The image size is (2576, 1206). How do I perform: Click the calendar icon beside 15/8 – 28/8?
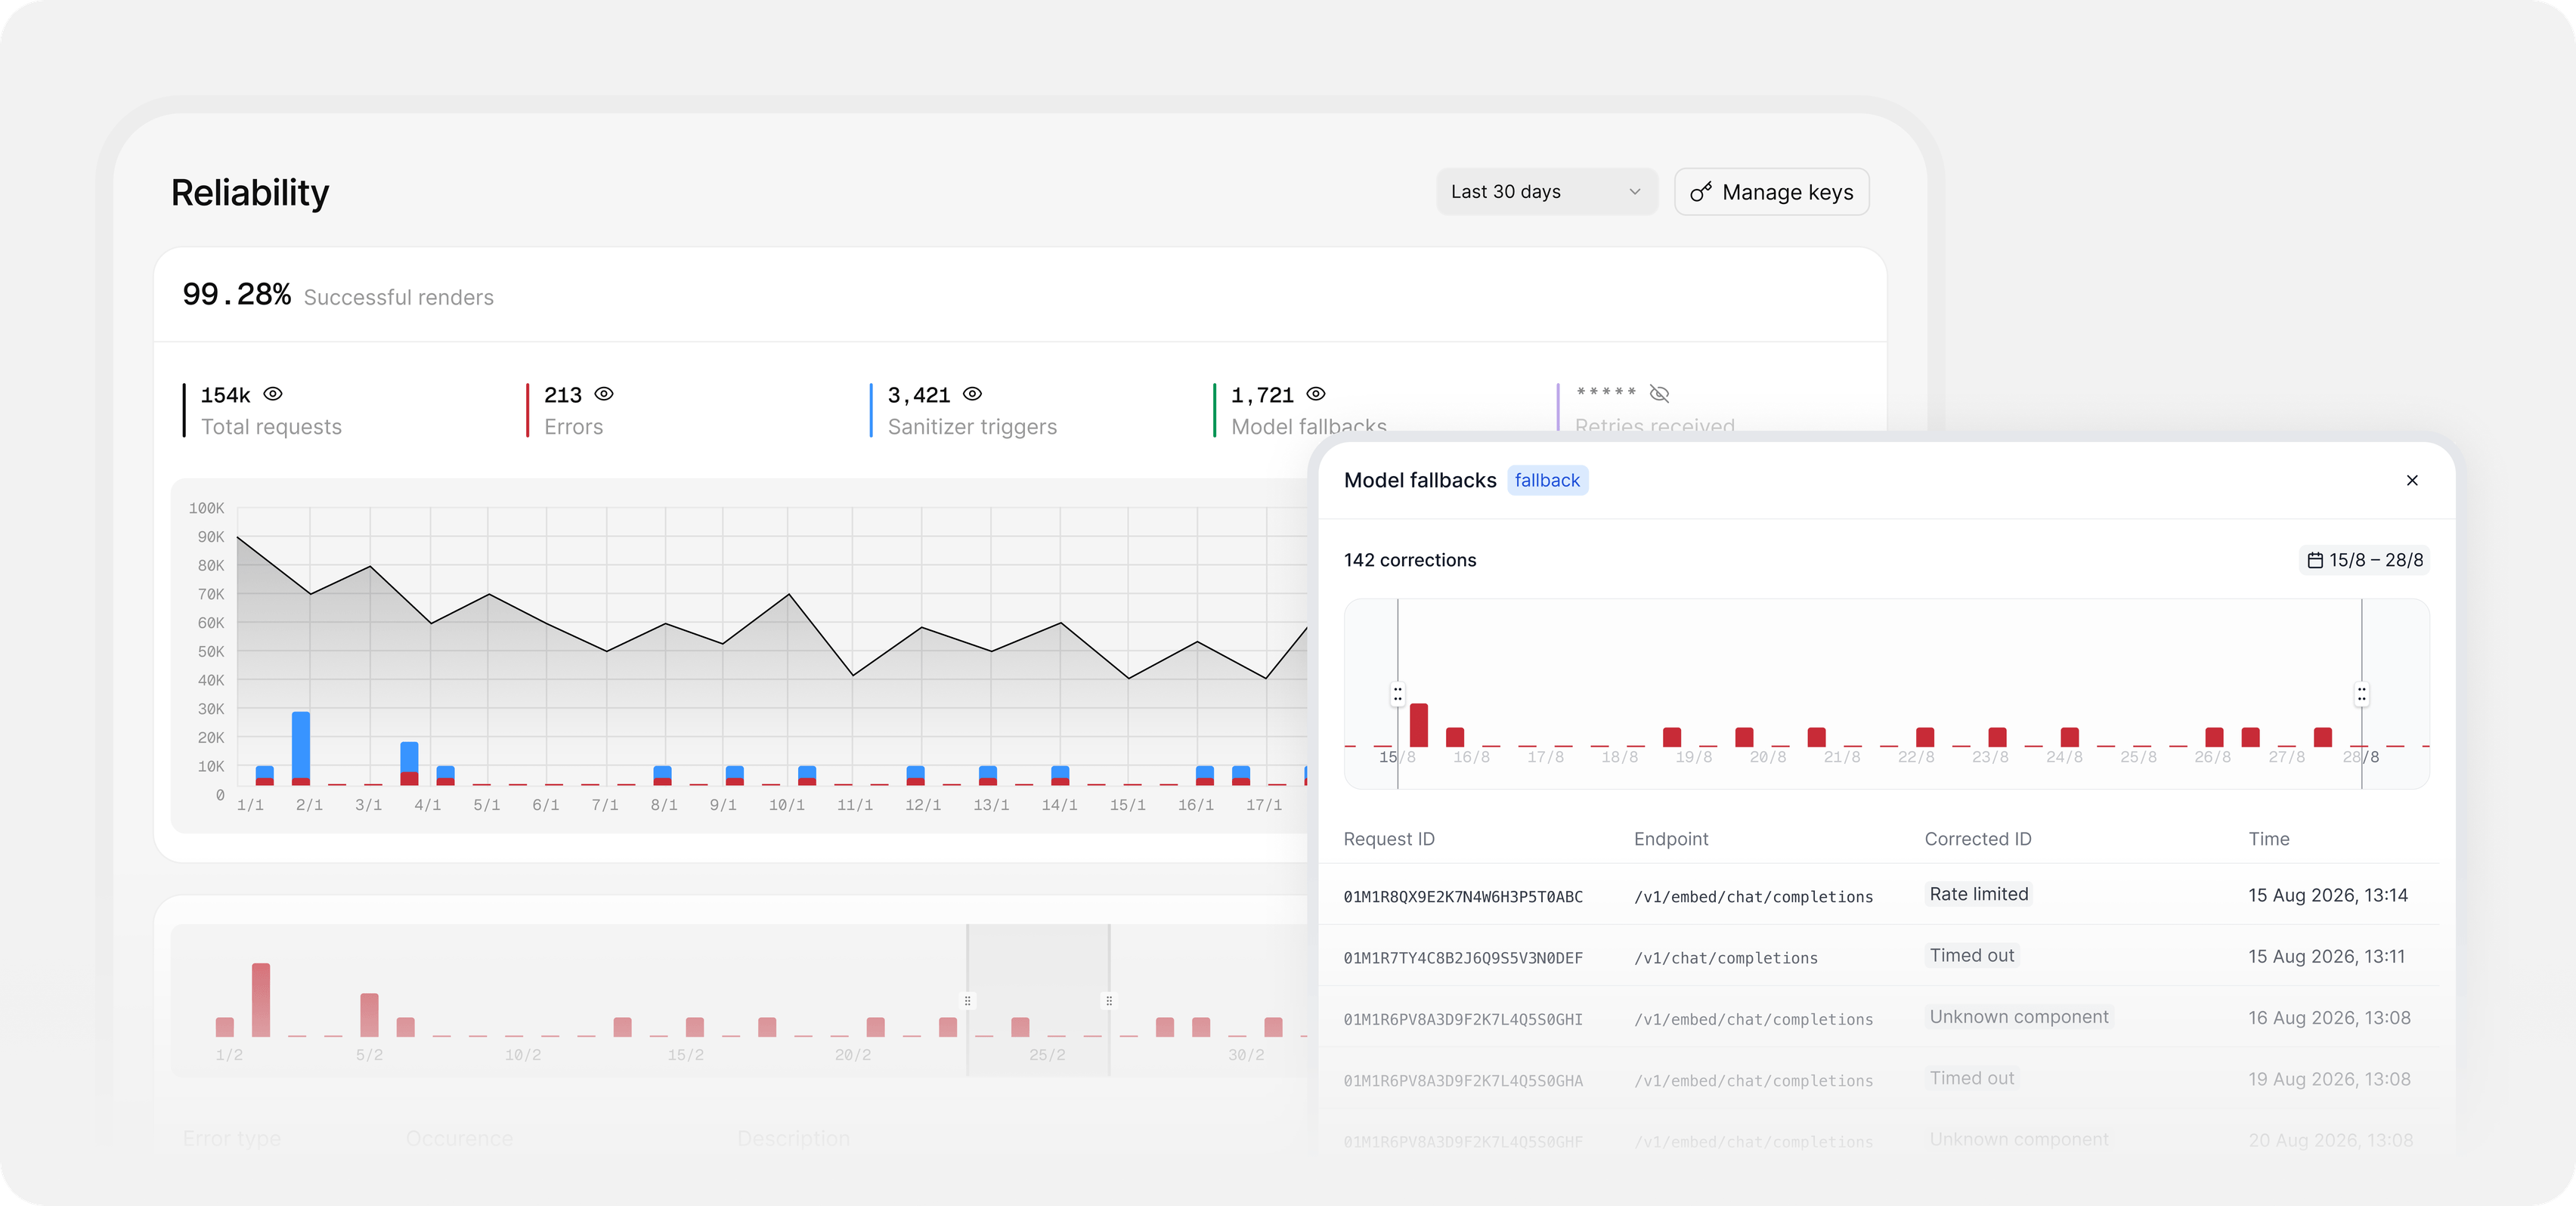point(2314,560)
